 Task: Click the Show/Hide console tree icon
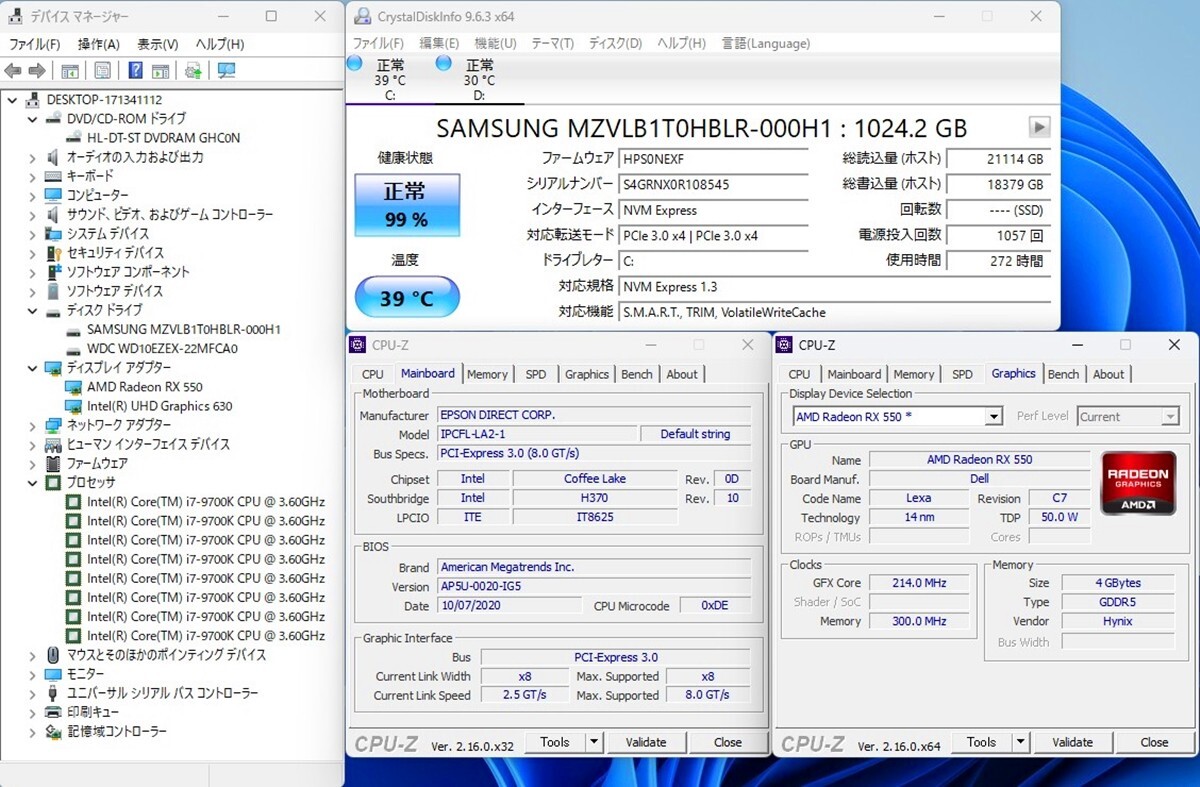pos(70,70)
